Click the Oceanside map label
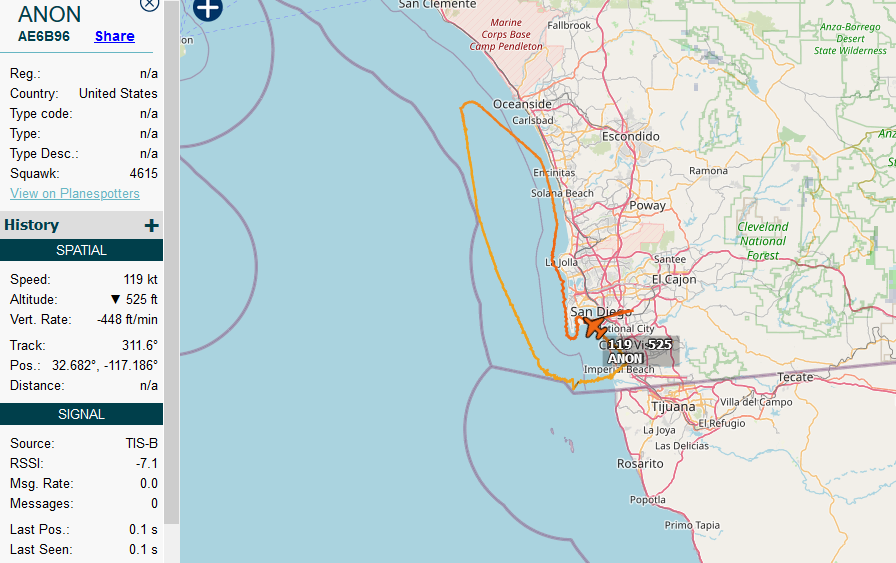 [x=522, y=104]
